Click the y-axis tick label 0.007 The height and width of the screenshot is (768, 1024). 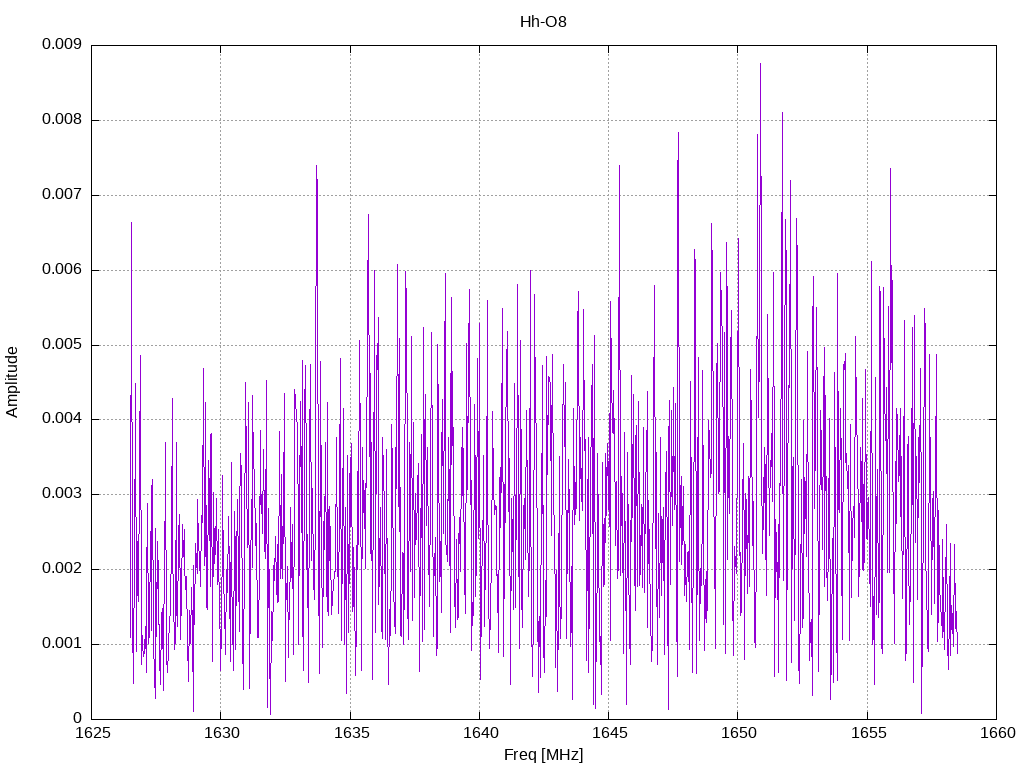click(x=62, y=195)
